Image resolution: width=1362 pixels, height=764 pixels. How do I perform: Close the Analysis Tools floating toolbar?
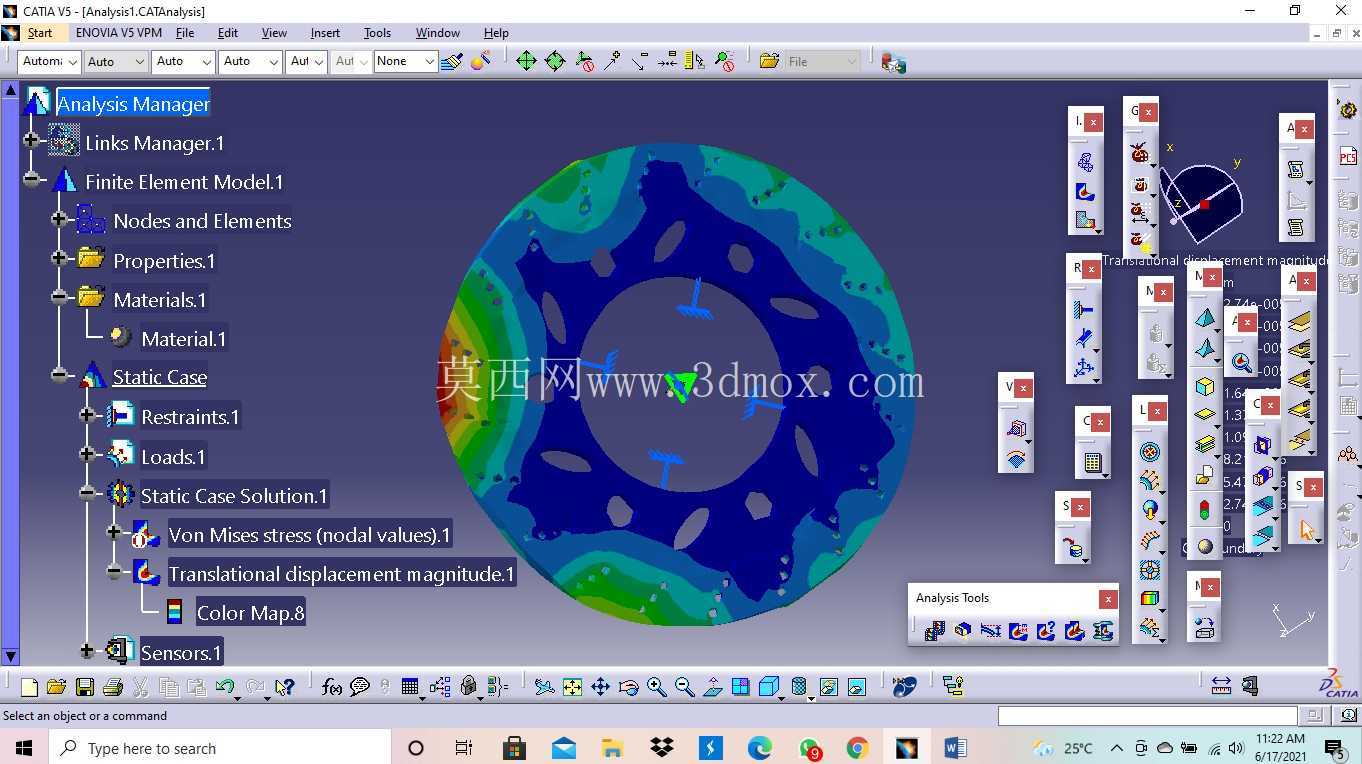(x=1107, y=599)
